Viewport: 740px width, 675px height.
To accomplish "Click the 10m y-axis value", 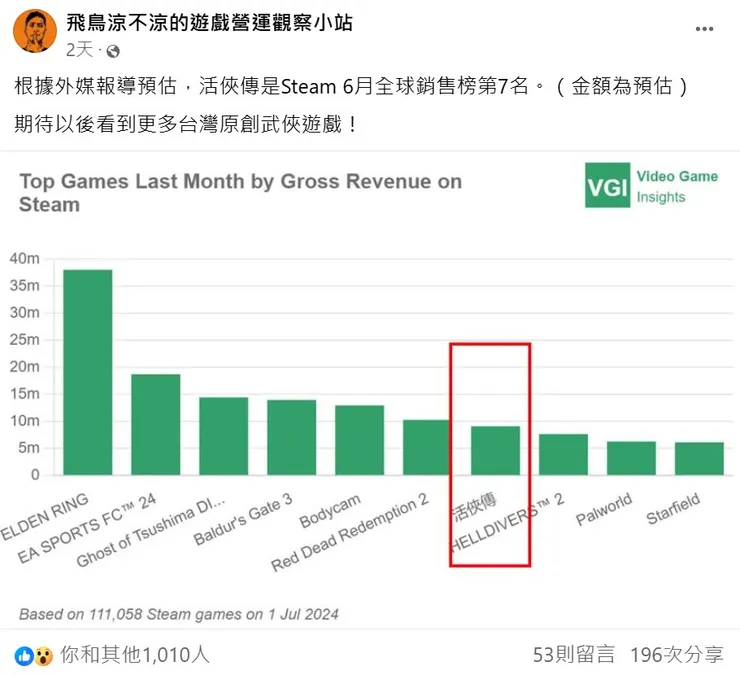I will click(x=25, y=420).
